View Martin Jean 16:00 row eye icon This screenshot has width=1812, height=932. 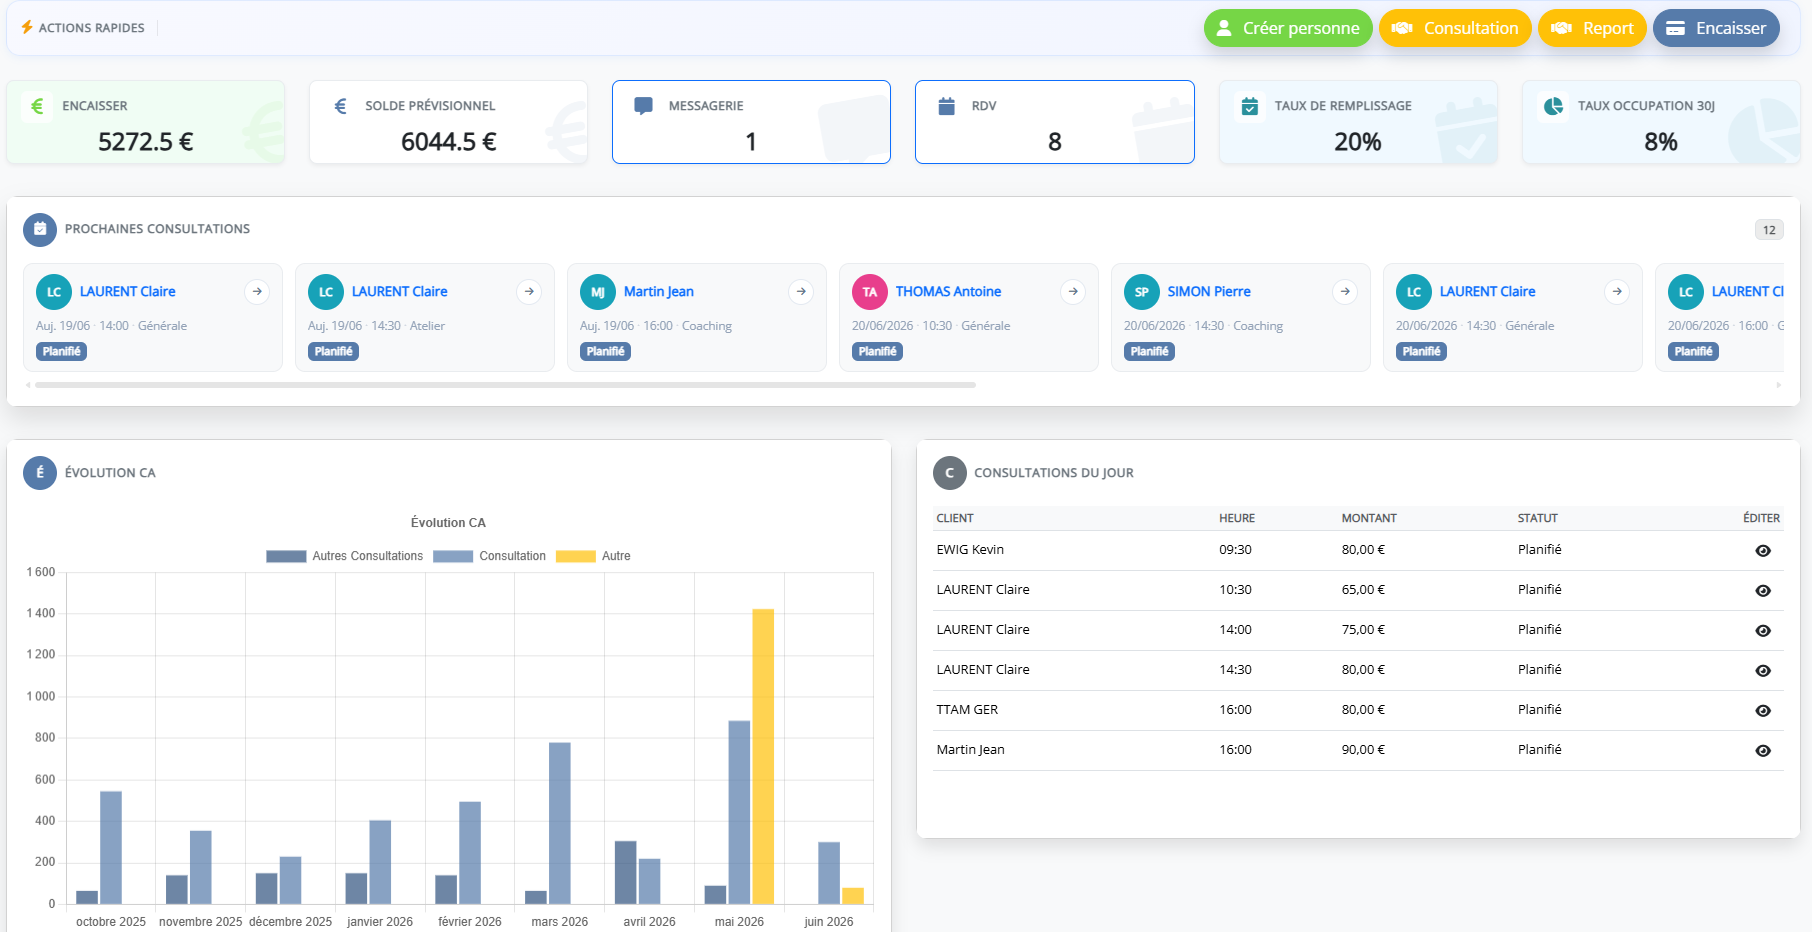click(x=1763, y=751)
